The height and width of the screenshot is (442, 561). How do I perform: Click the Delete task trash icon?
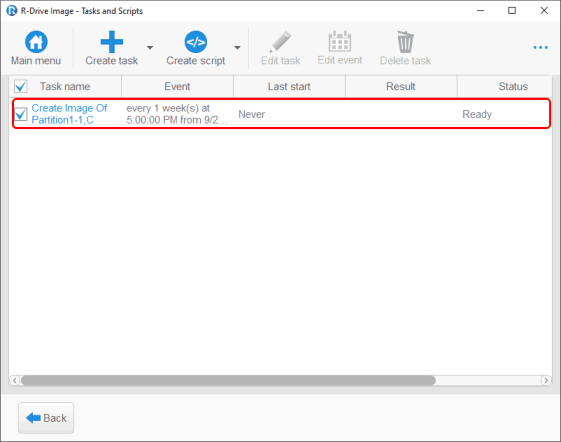405,42
